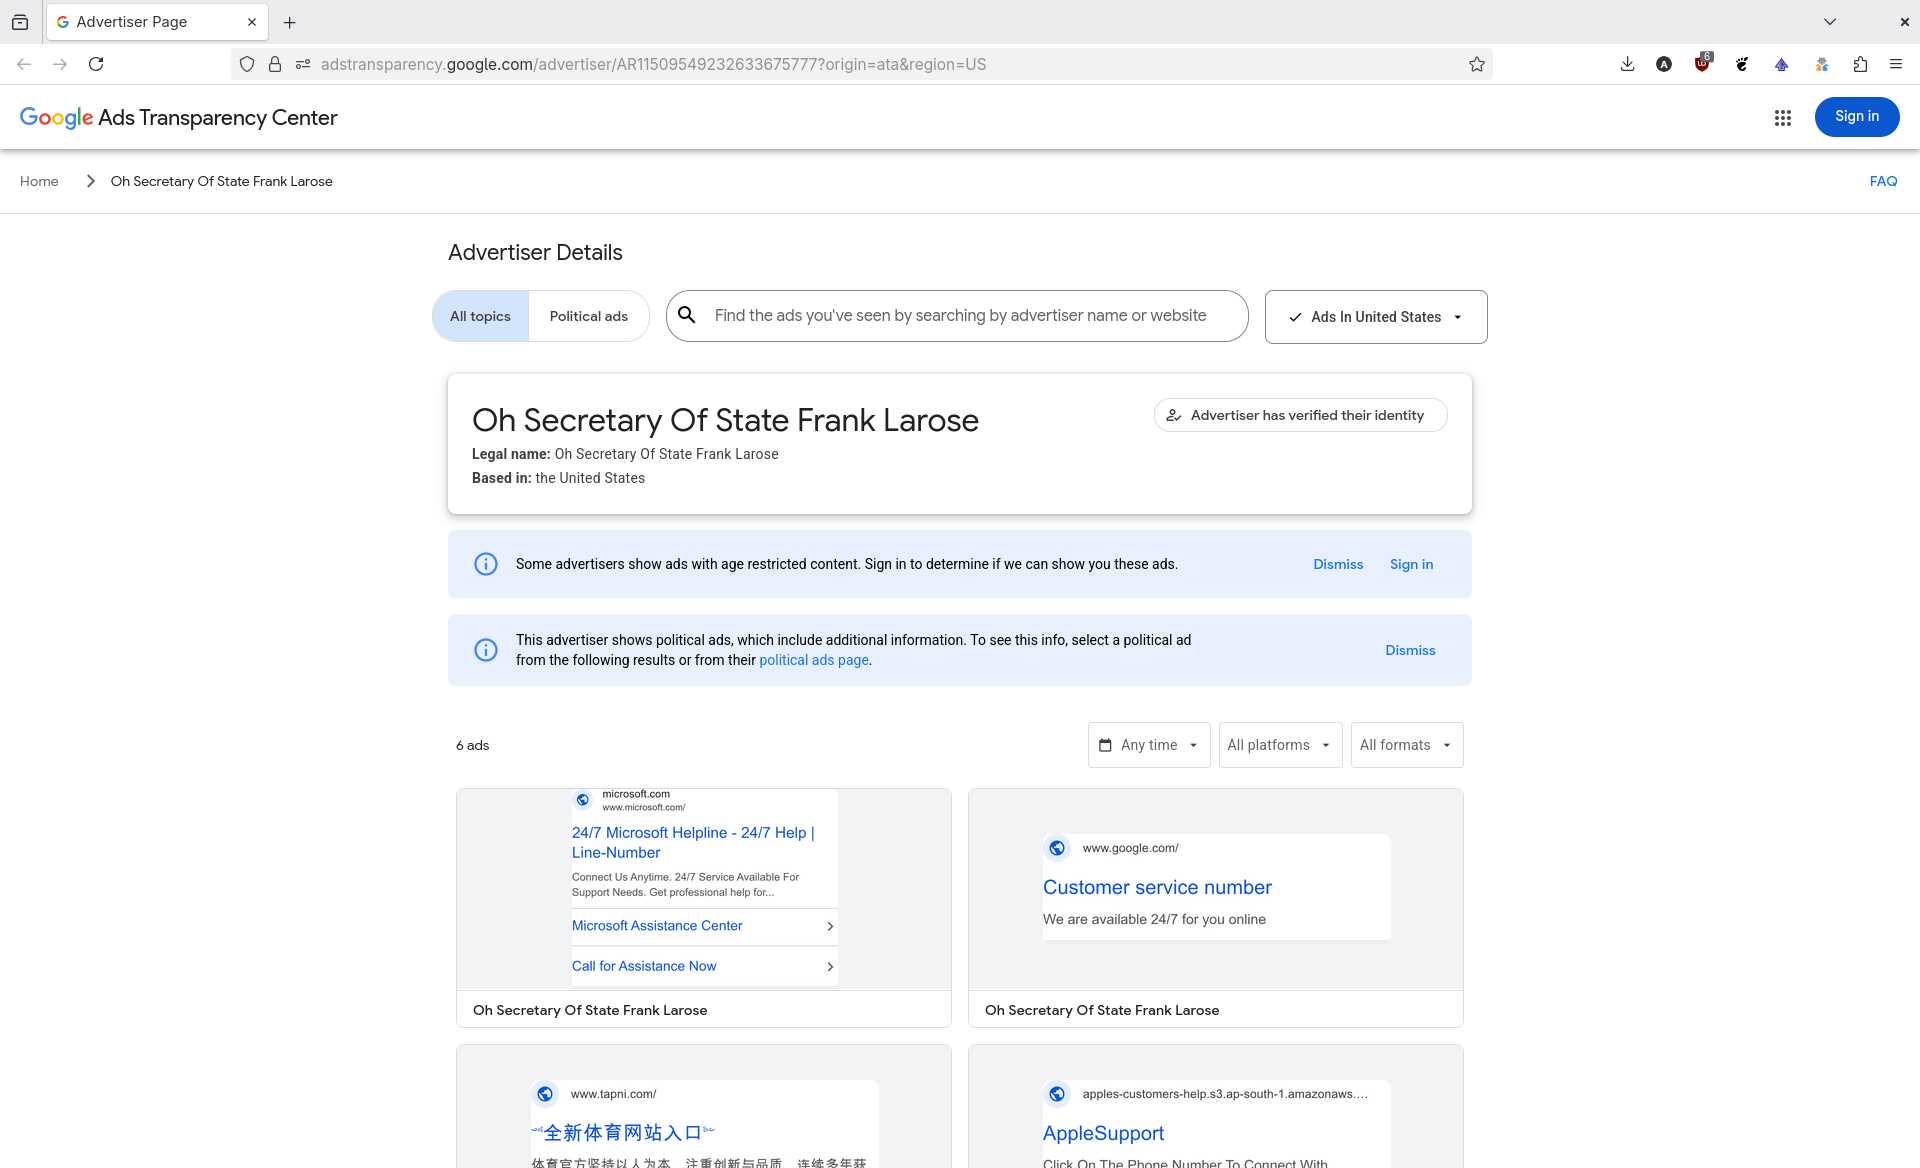Click the Google Ads Transparency Center logo
Viewport: 1920px width, 1168px height.
point(179,118)
